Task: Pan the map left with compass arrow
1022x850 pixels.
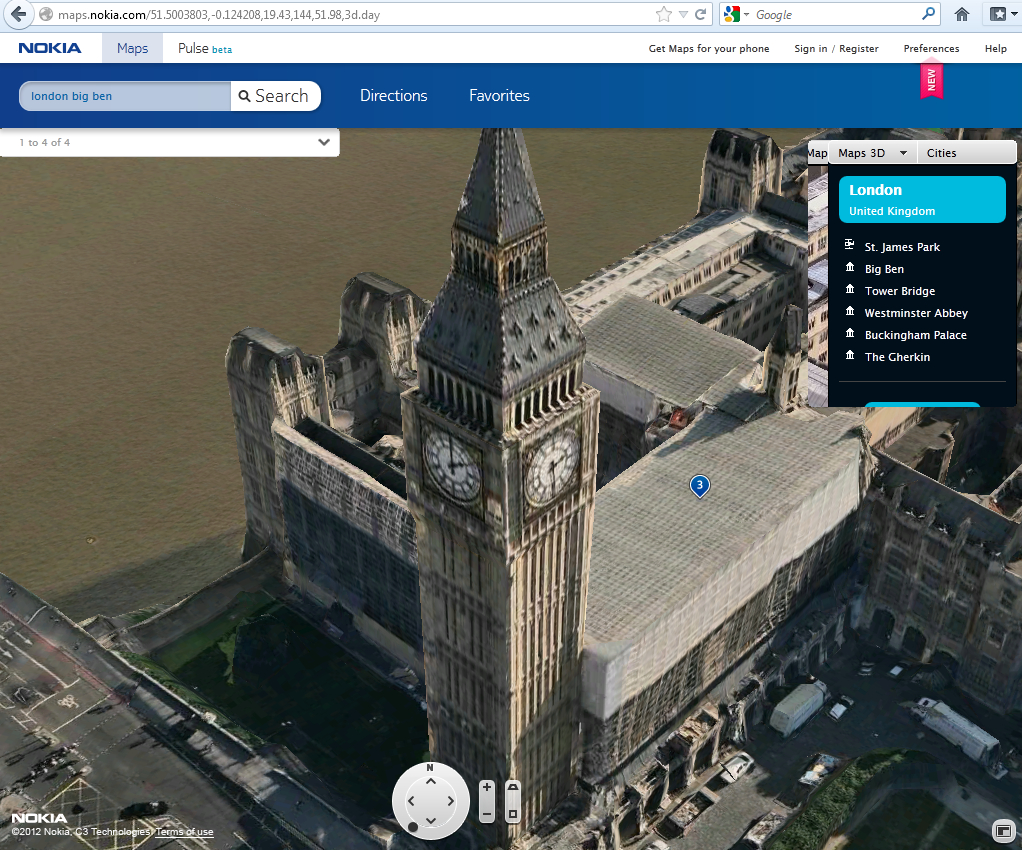Action: pos(410,801)
